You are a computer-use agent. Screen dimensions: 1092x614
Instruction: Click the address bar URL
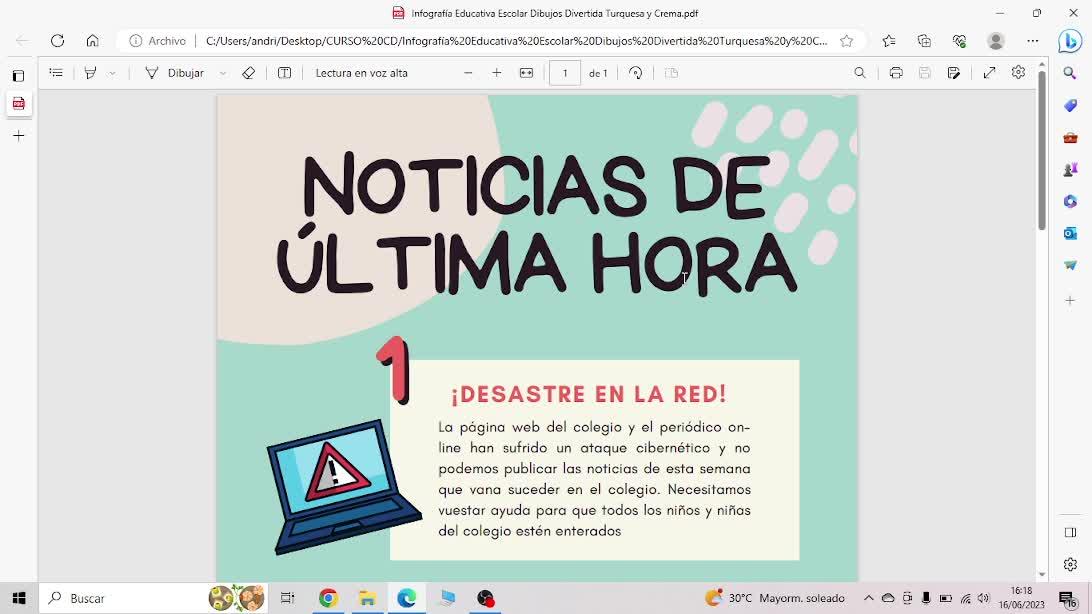click(516, 40)
